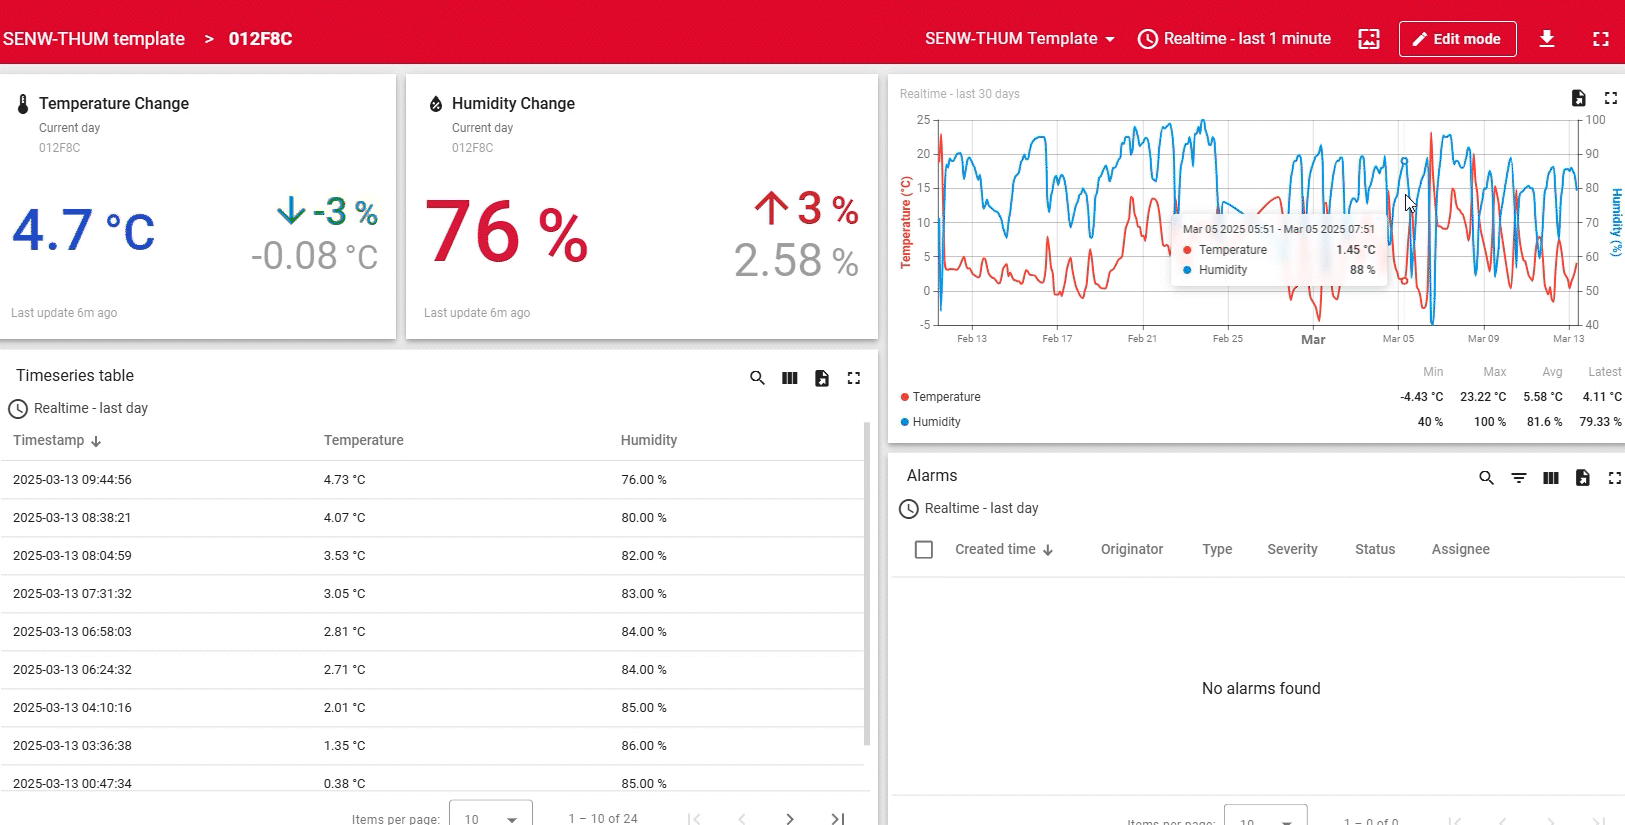1625x825 pixels.
Task: Click the 83.00 % humidity cell
Action: tap(643, 594)
